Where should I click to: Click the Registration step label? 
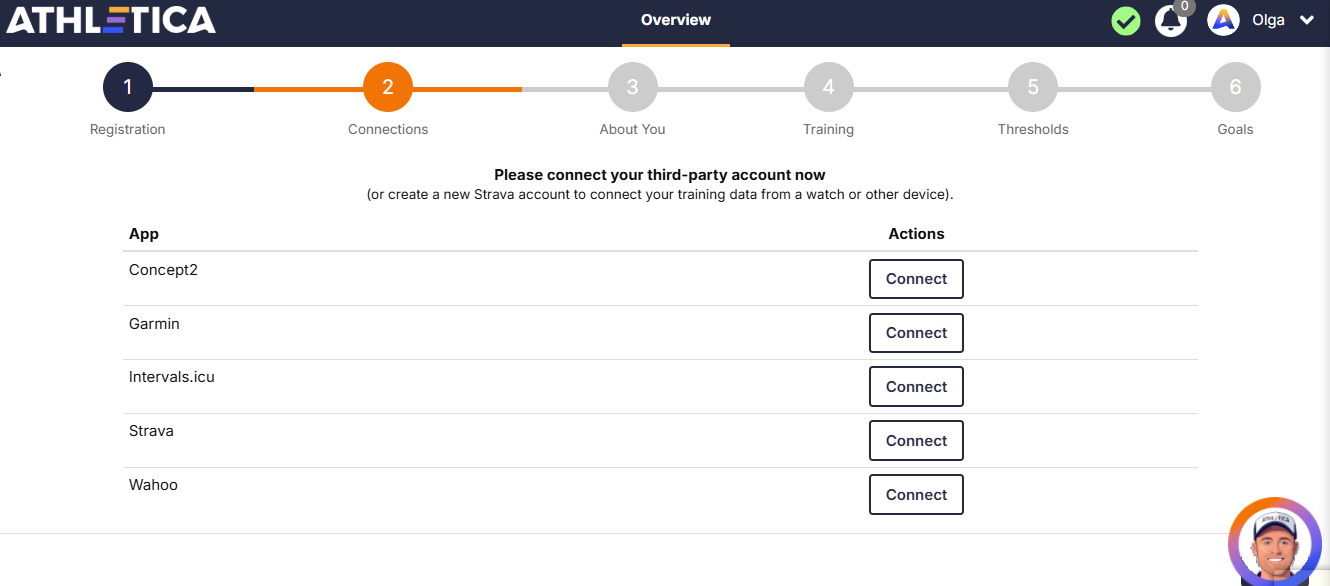[x=128, y=129]
